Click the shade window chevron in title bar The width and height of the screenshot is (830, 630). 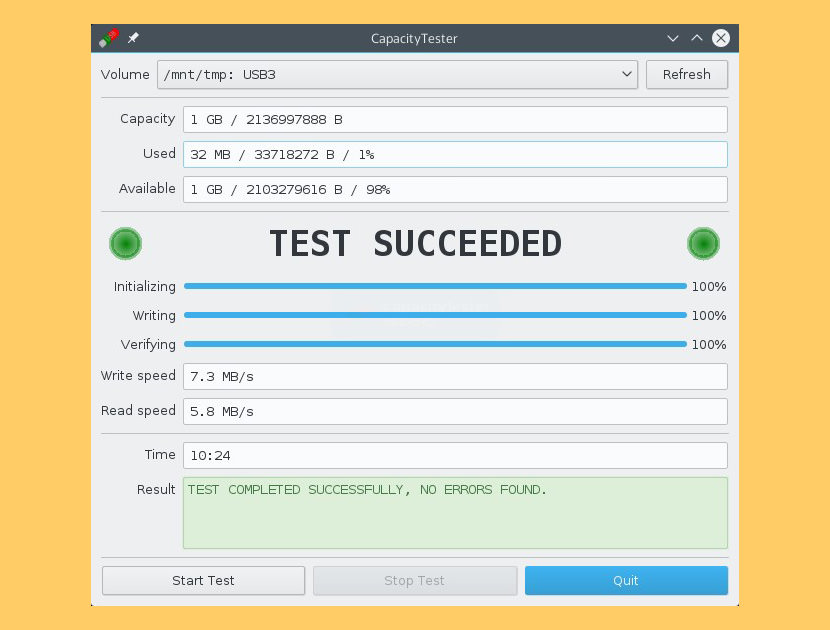[697, 38]
